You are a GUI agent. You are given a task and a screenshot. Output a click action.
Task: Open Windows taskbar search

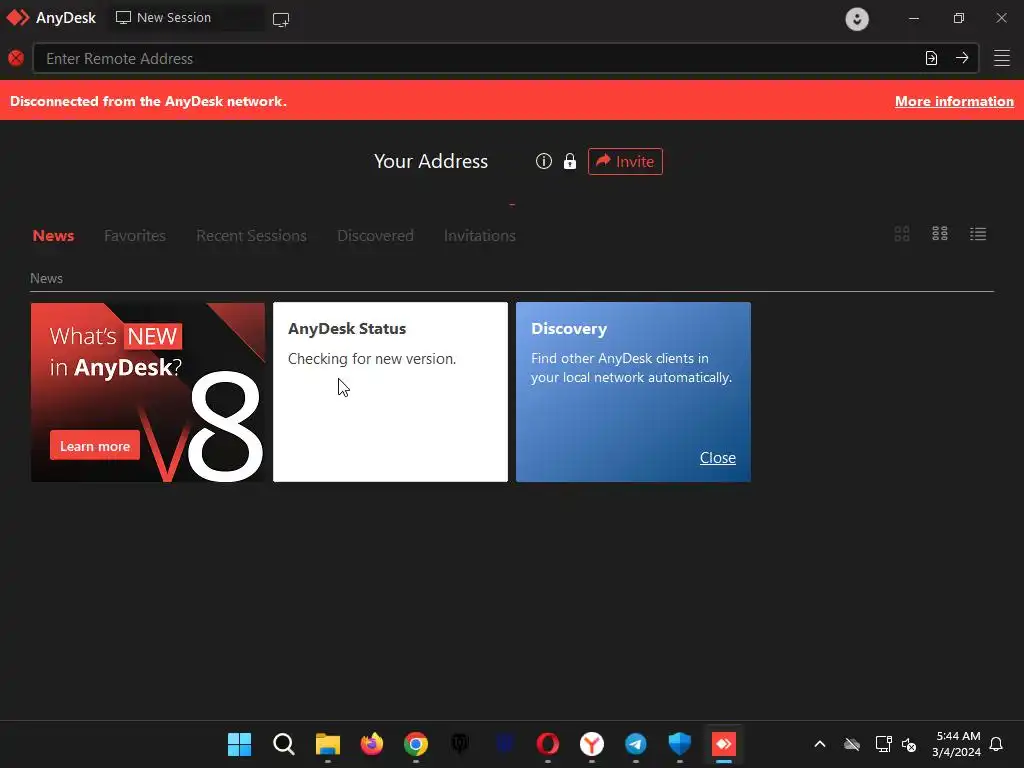click(283, 744)
